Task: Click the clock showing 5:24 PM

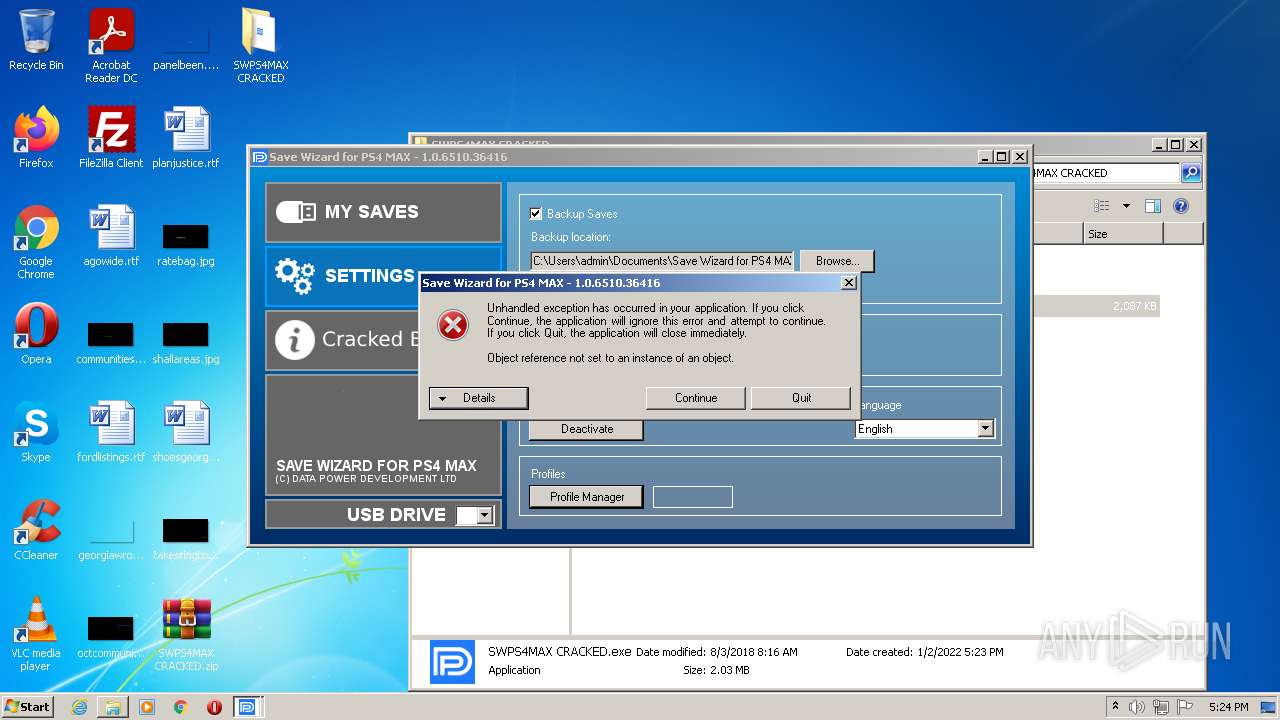Action: (1228, 707)
